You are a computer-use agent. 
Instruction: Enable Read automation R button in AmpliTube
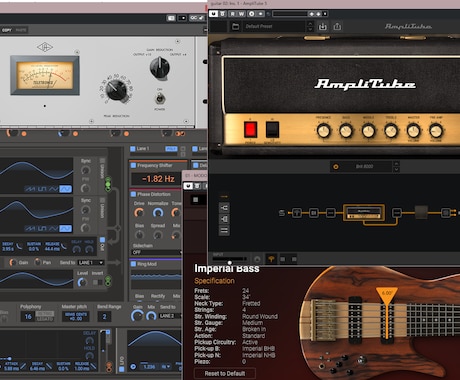coord(232,14)
